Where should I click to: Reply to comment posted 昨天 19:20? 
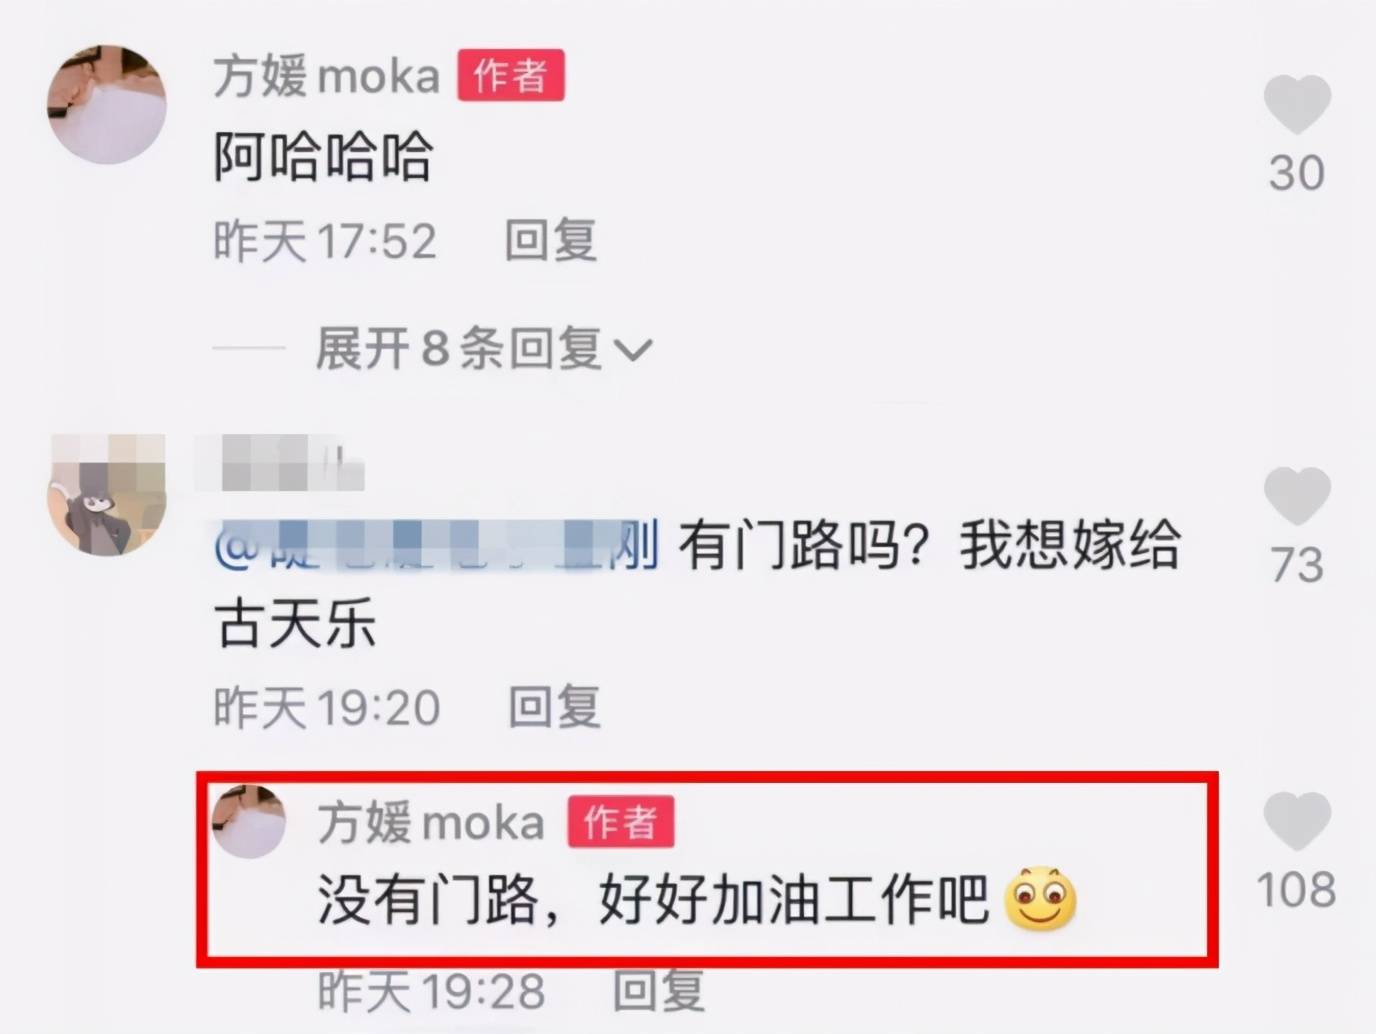pyautogui.click(x=554, y=708)
